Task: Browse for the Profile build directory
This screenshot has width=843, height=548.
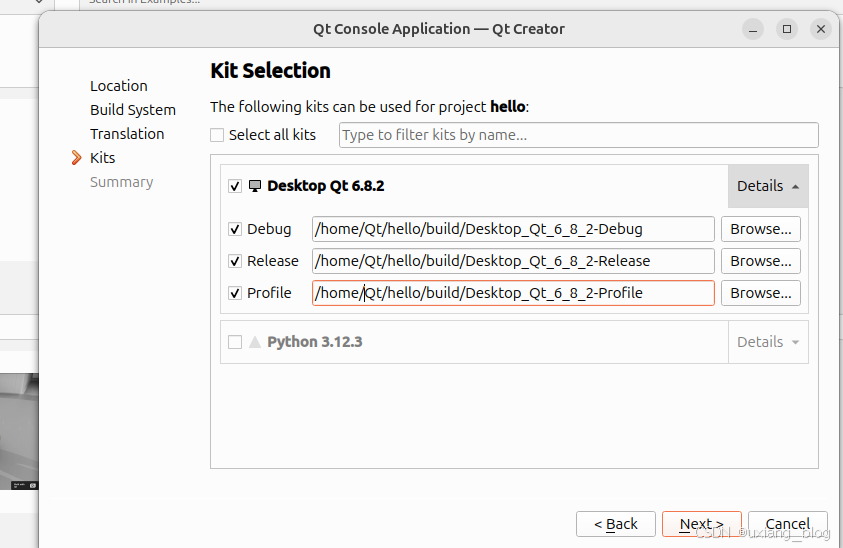Action: (x=761, y=293)
